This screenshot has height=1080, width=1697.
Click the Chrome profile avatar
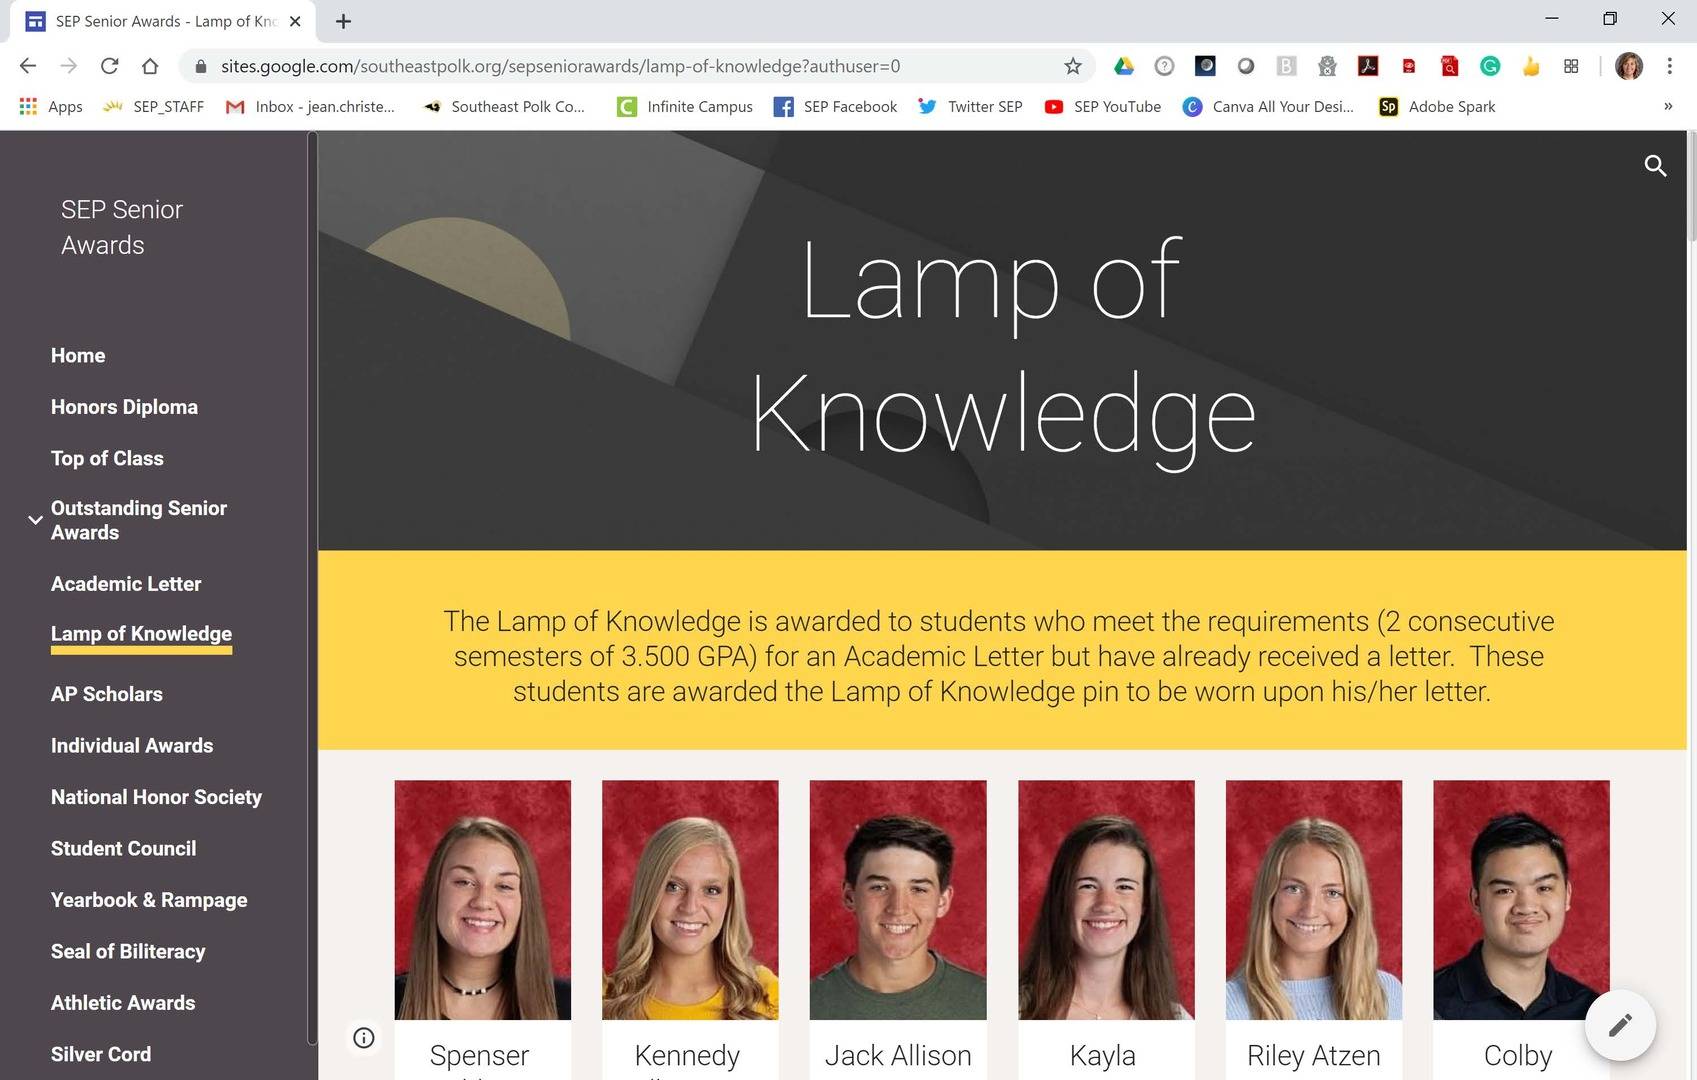point(1629,66)
